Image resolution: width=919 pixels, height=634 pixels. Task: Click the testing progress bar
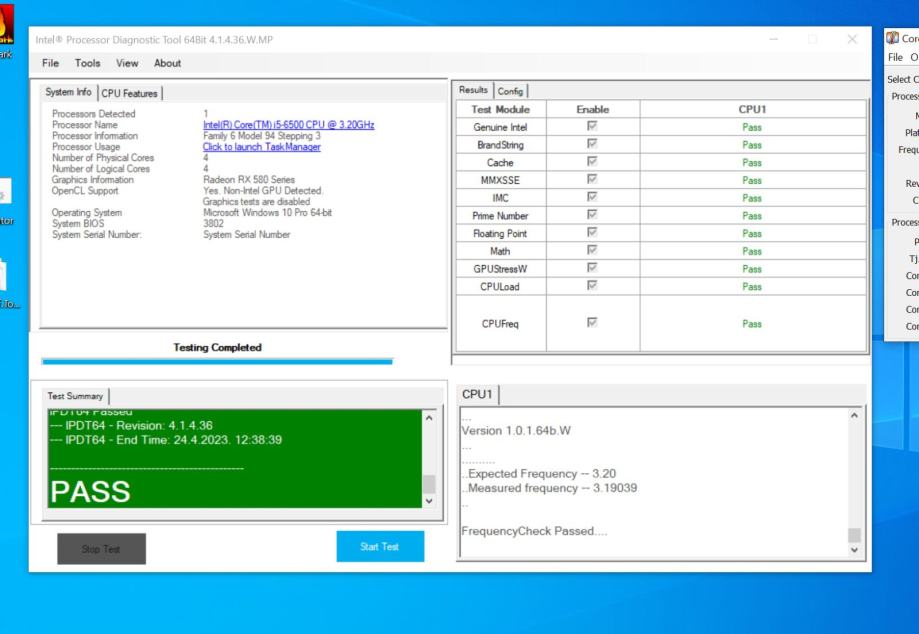217,362
